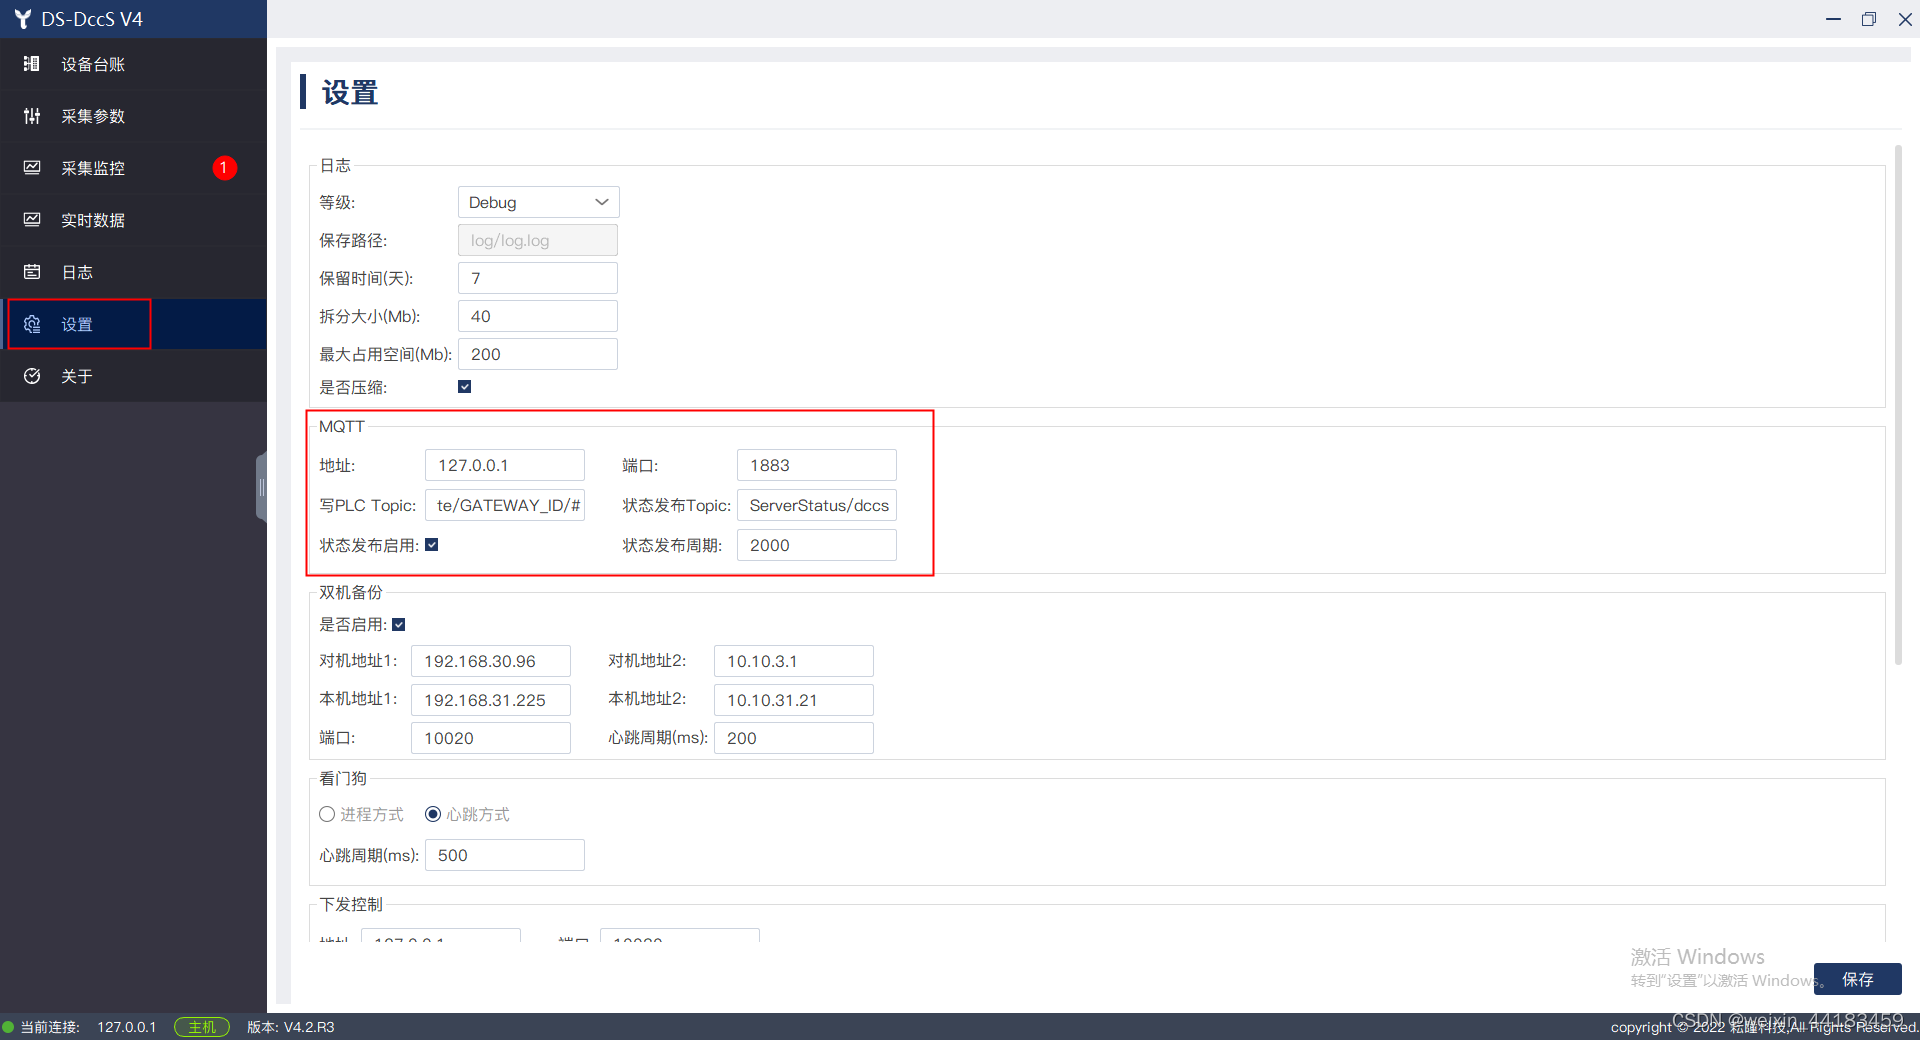Click the 主机 status badge
Screen dimensions: 1920x1040
coord(202,1027)
